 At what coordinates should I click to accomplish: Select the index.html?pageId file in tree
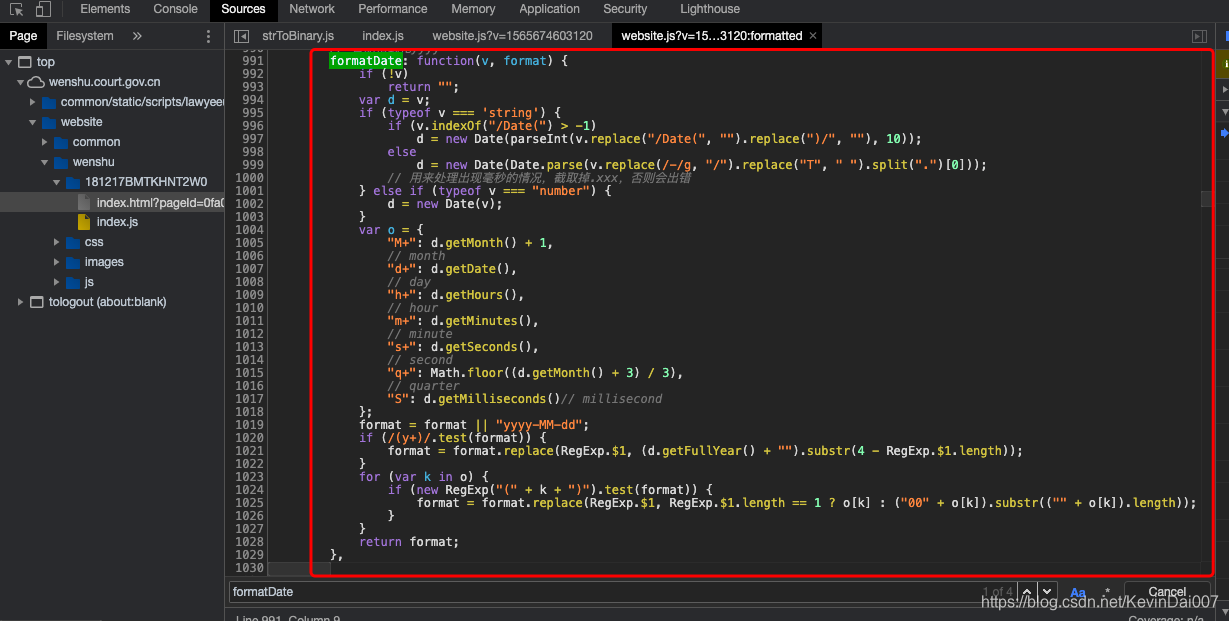tap(112, 202)
